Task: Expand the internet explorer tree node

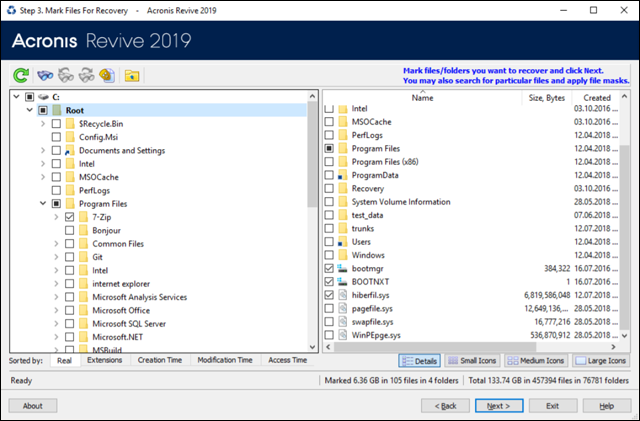Action: 56,283
